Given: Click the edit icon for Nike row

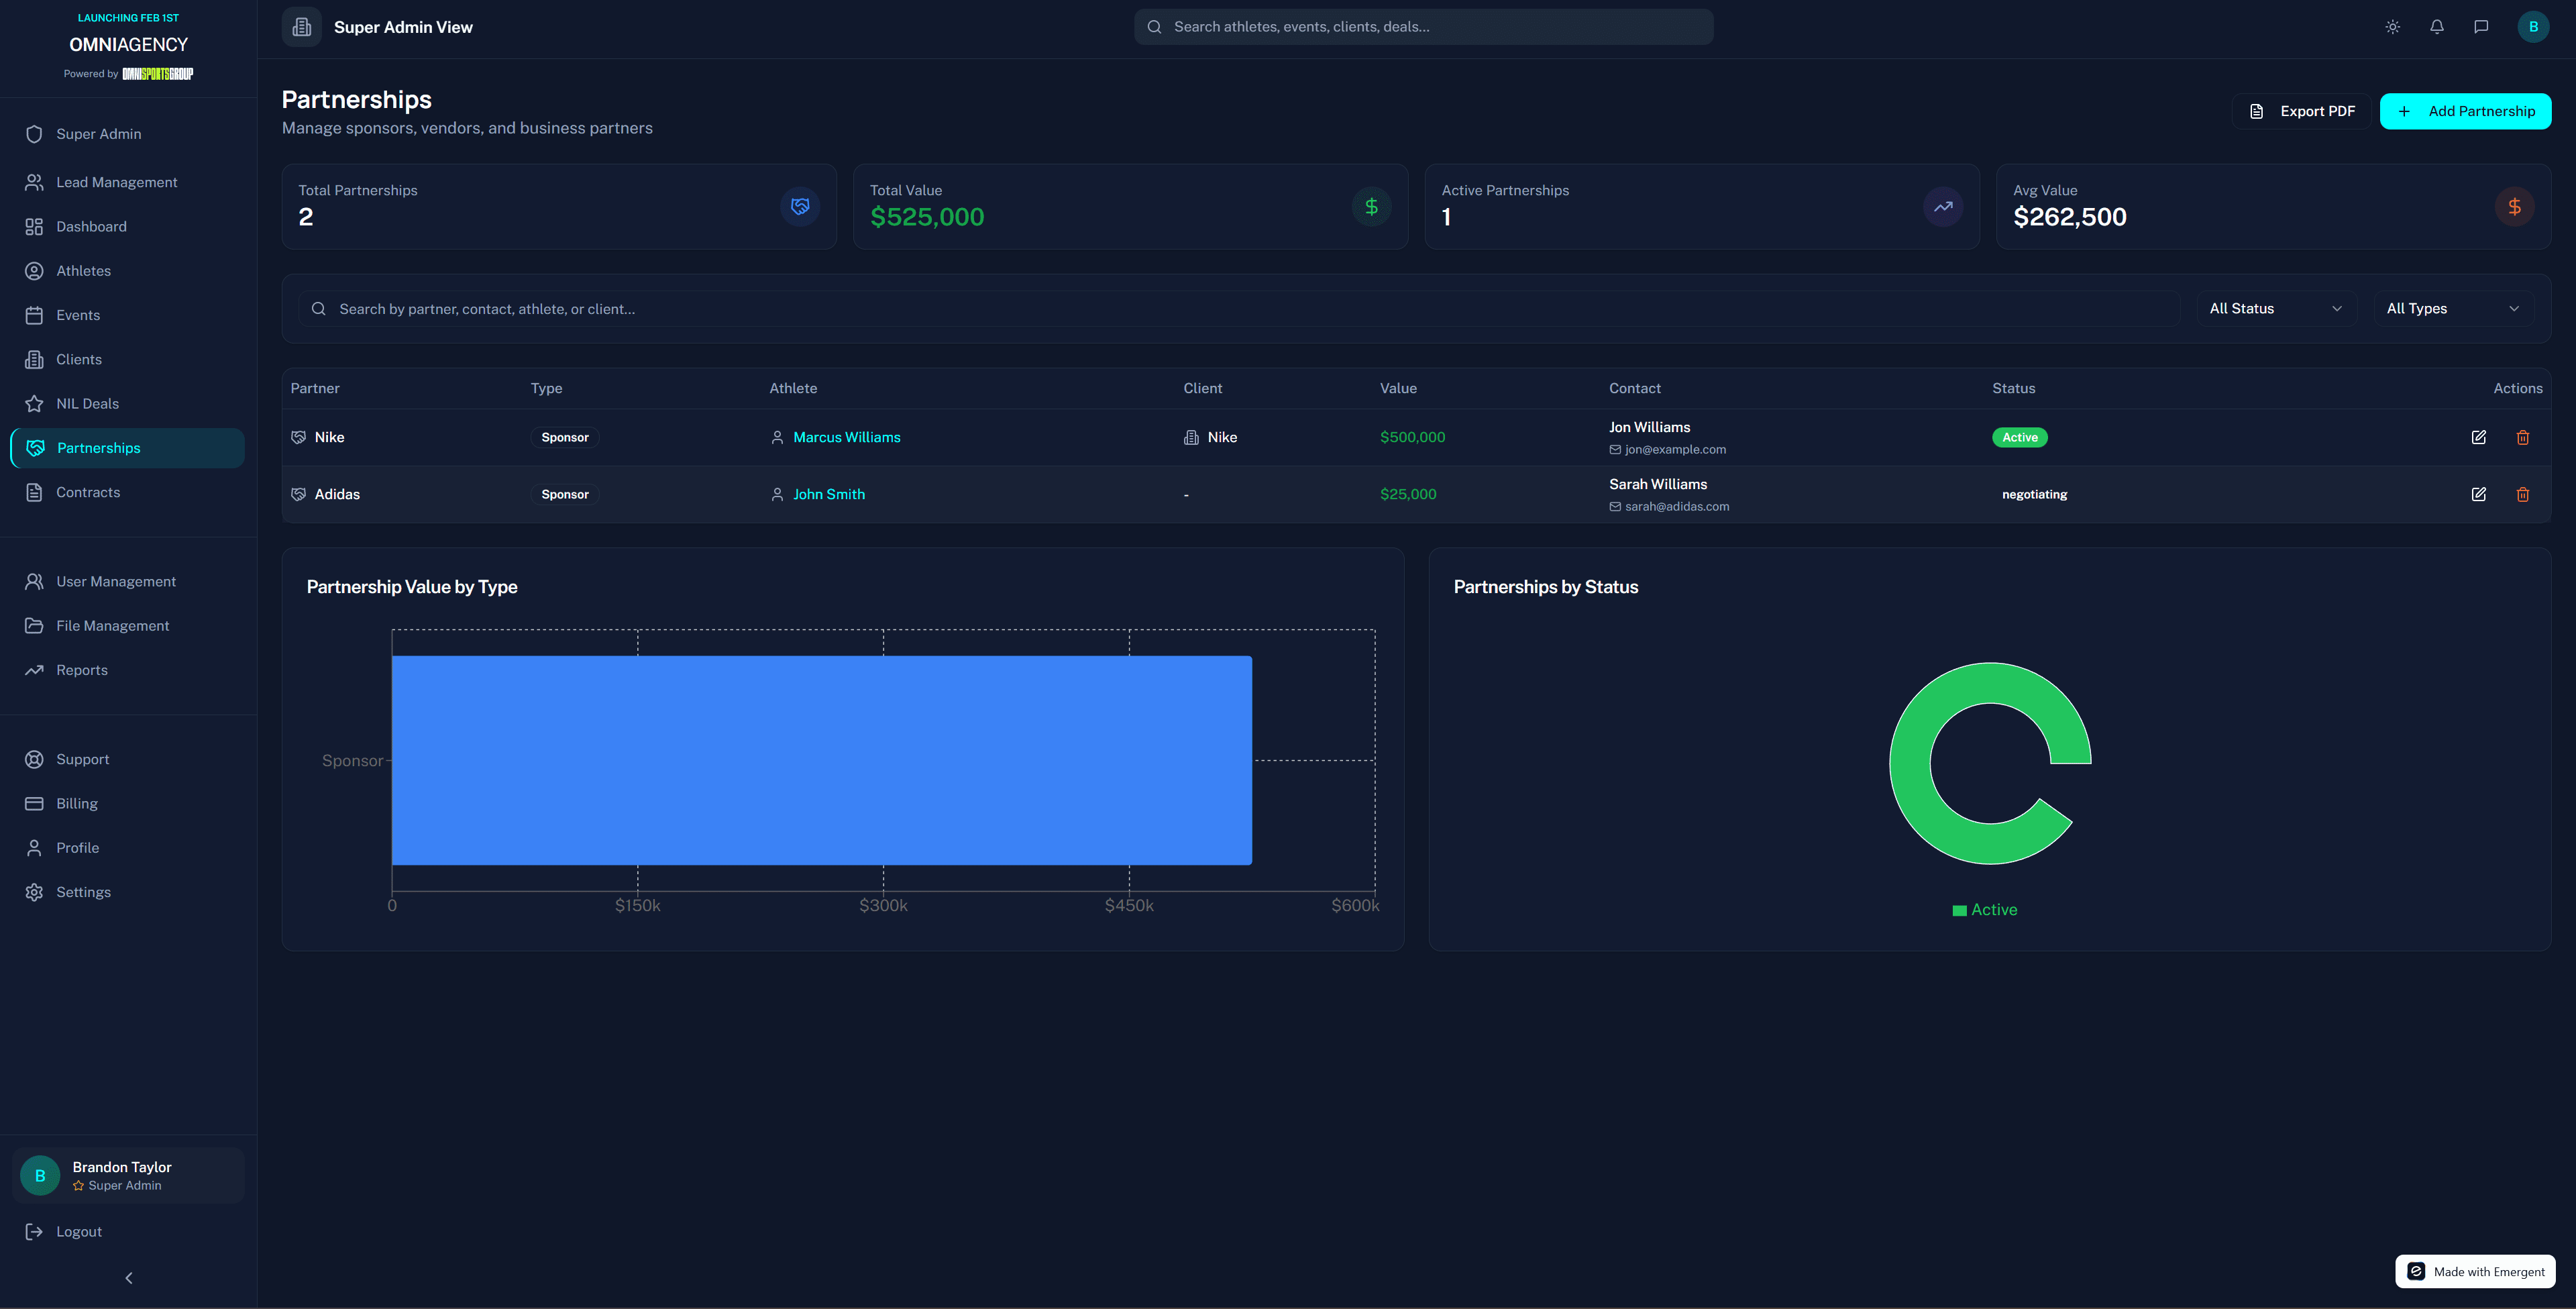Looking at the screenshot, I should (x=2479, y=437).
